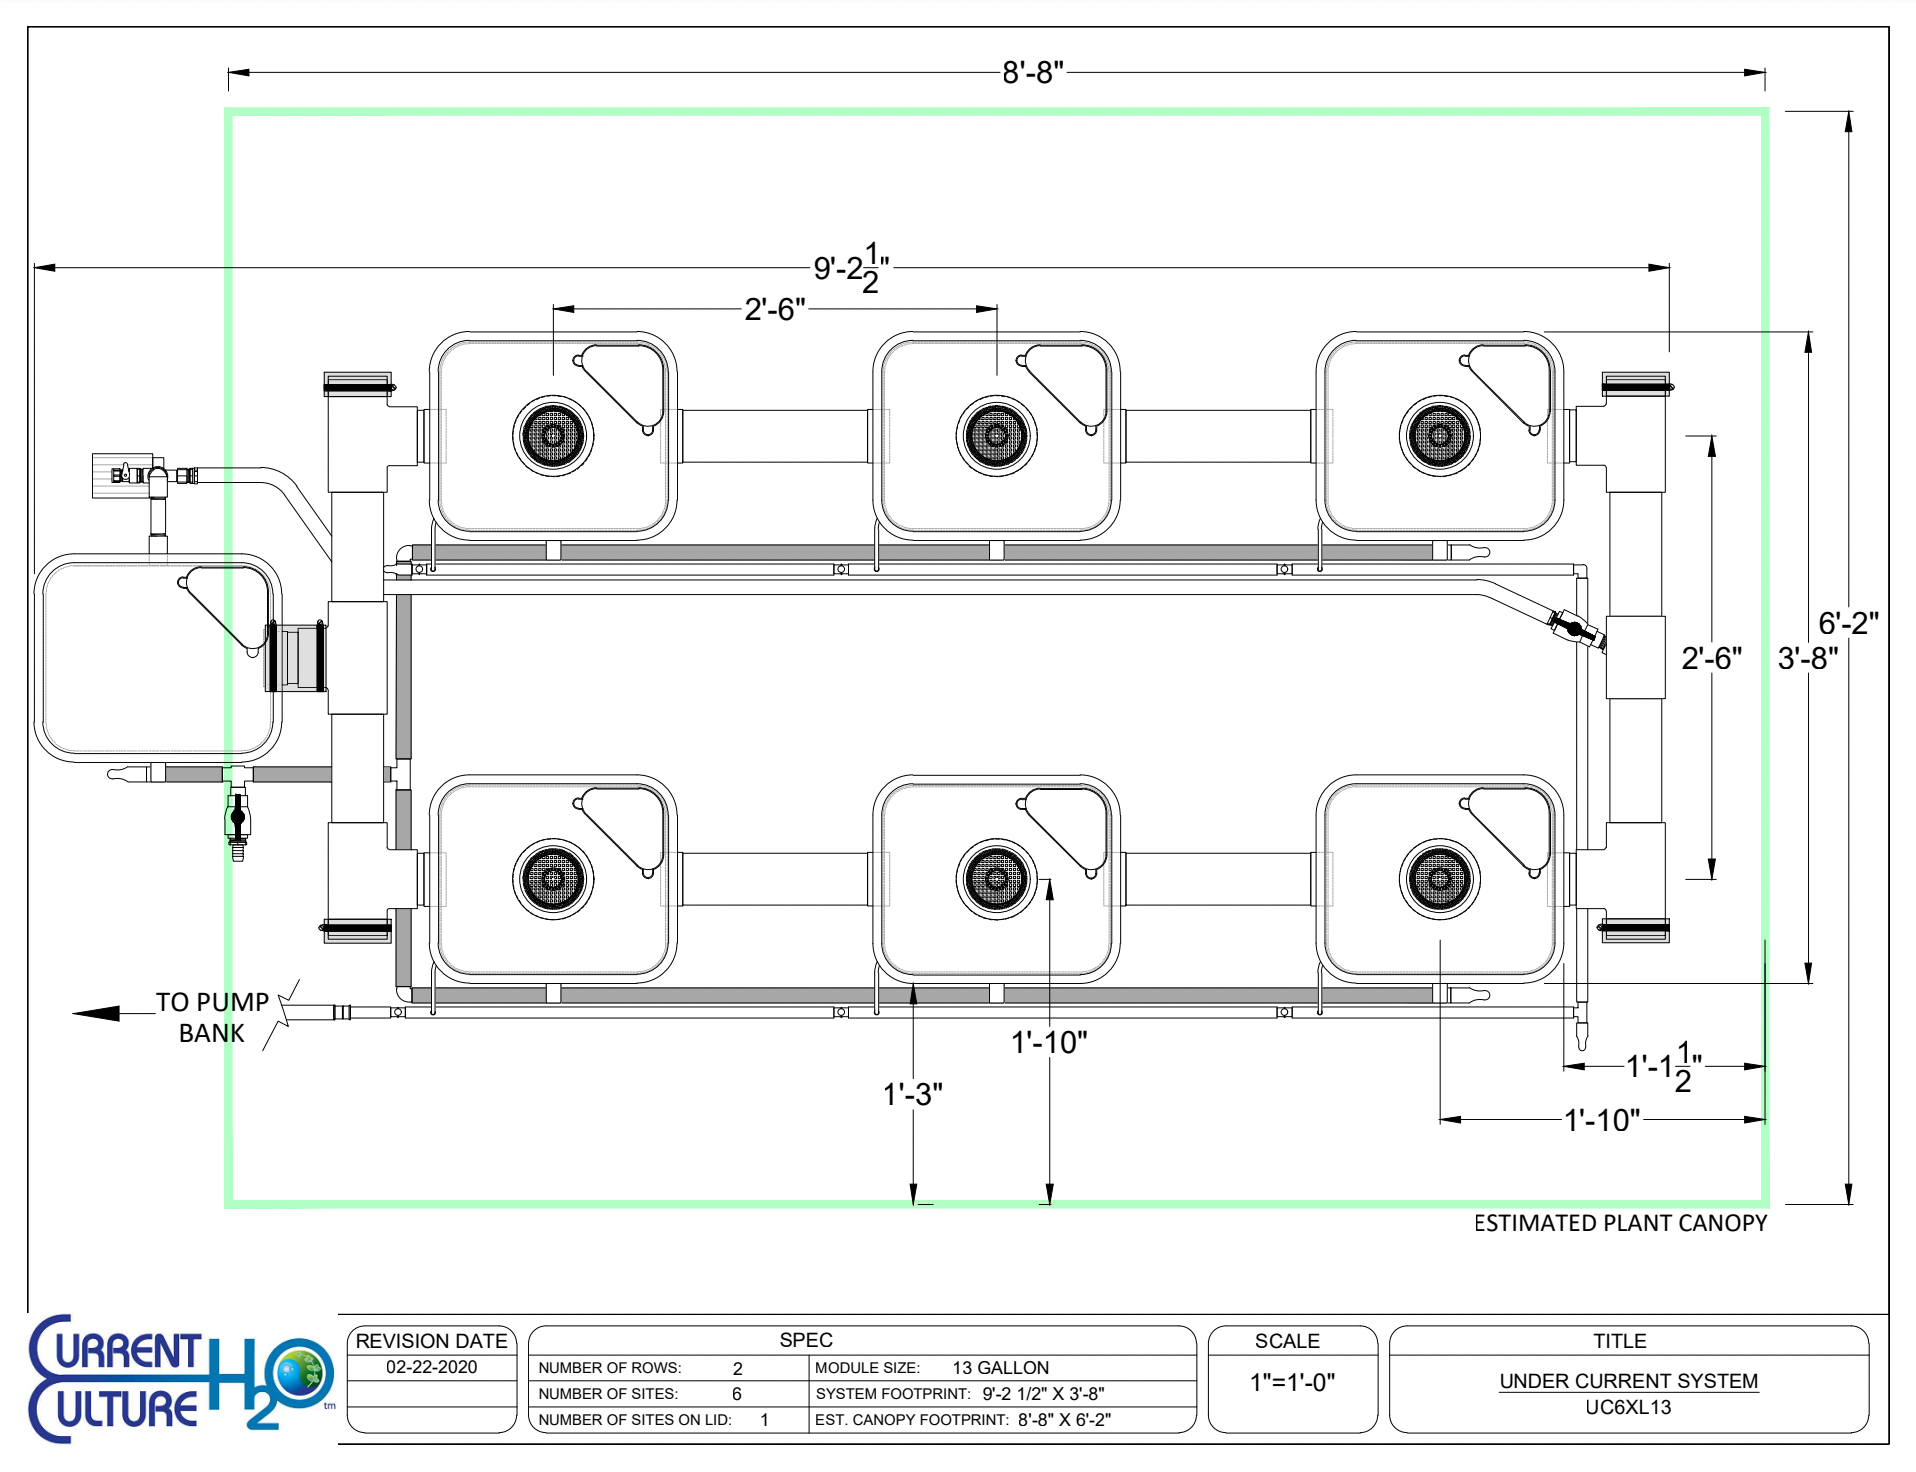Click the ESTIMATED PLANT CANOPY label
Image resolution: width=1916 pixels, height=1472 pixels.
click(x=1620, y=1223)
